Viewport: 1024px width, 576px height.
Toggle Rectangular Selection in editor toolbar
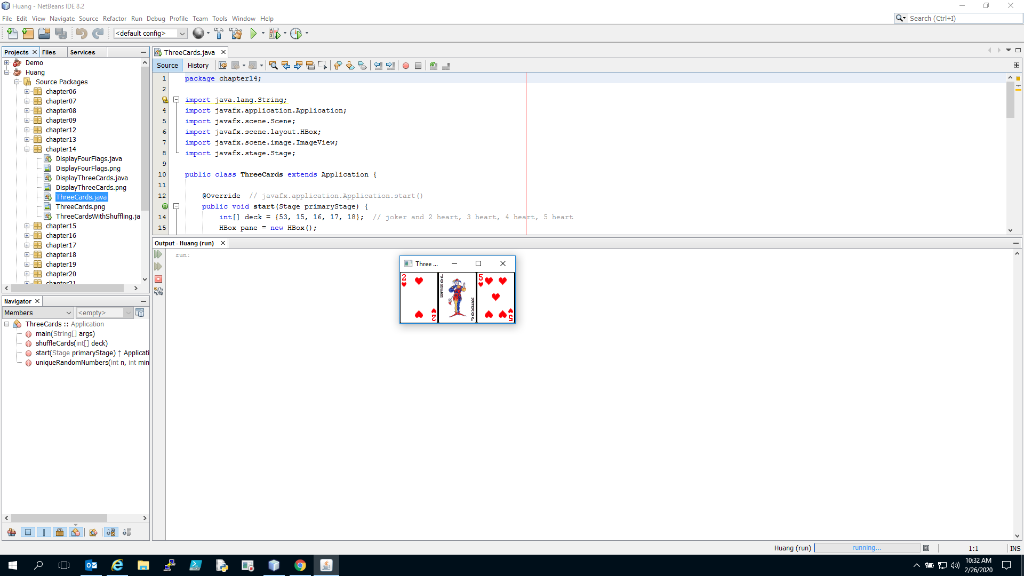pos(322,65)
